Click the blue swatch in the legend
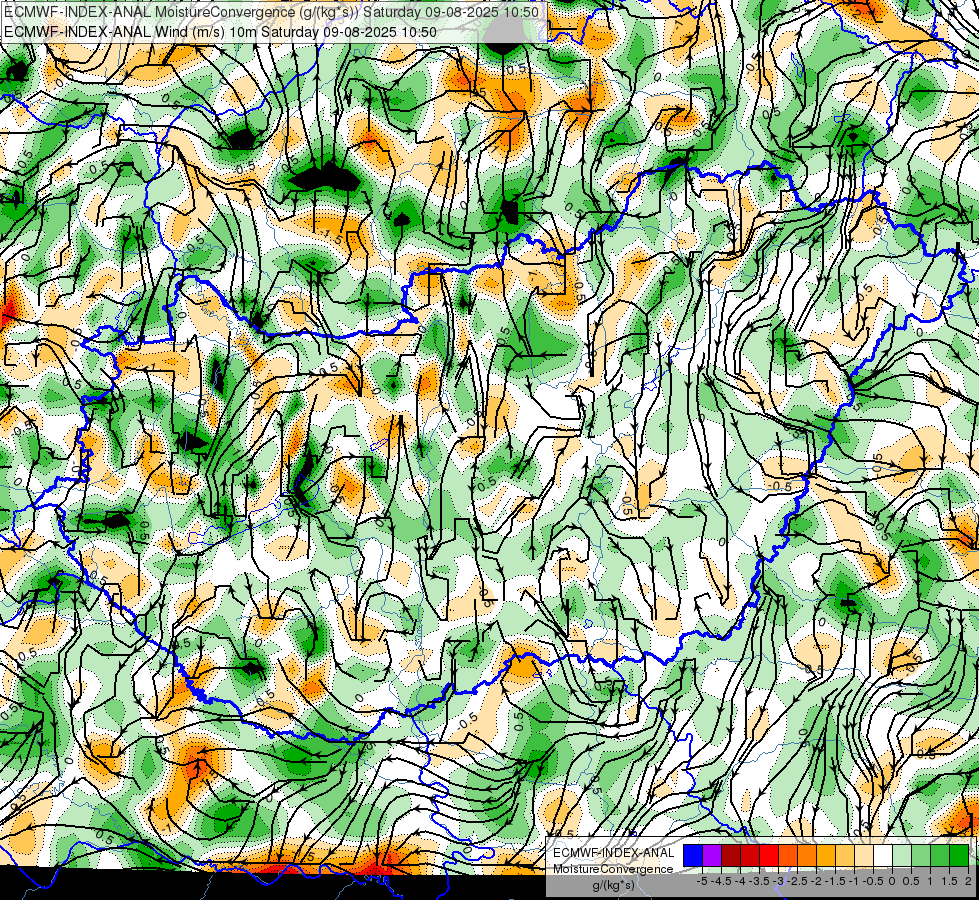This screenshot has width=979, height=900. click(693, 855)
